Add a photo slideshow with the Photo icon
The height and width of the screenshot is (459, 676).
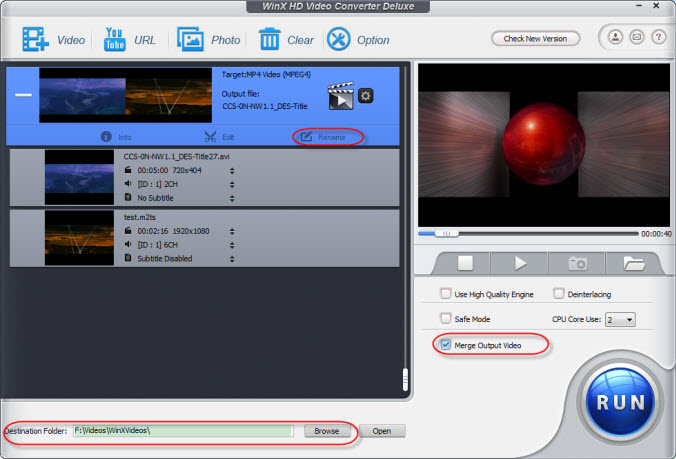click(190, 39)
